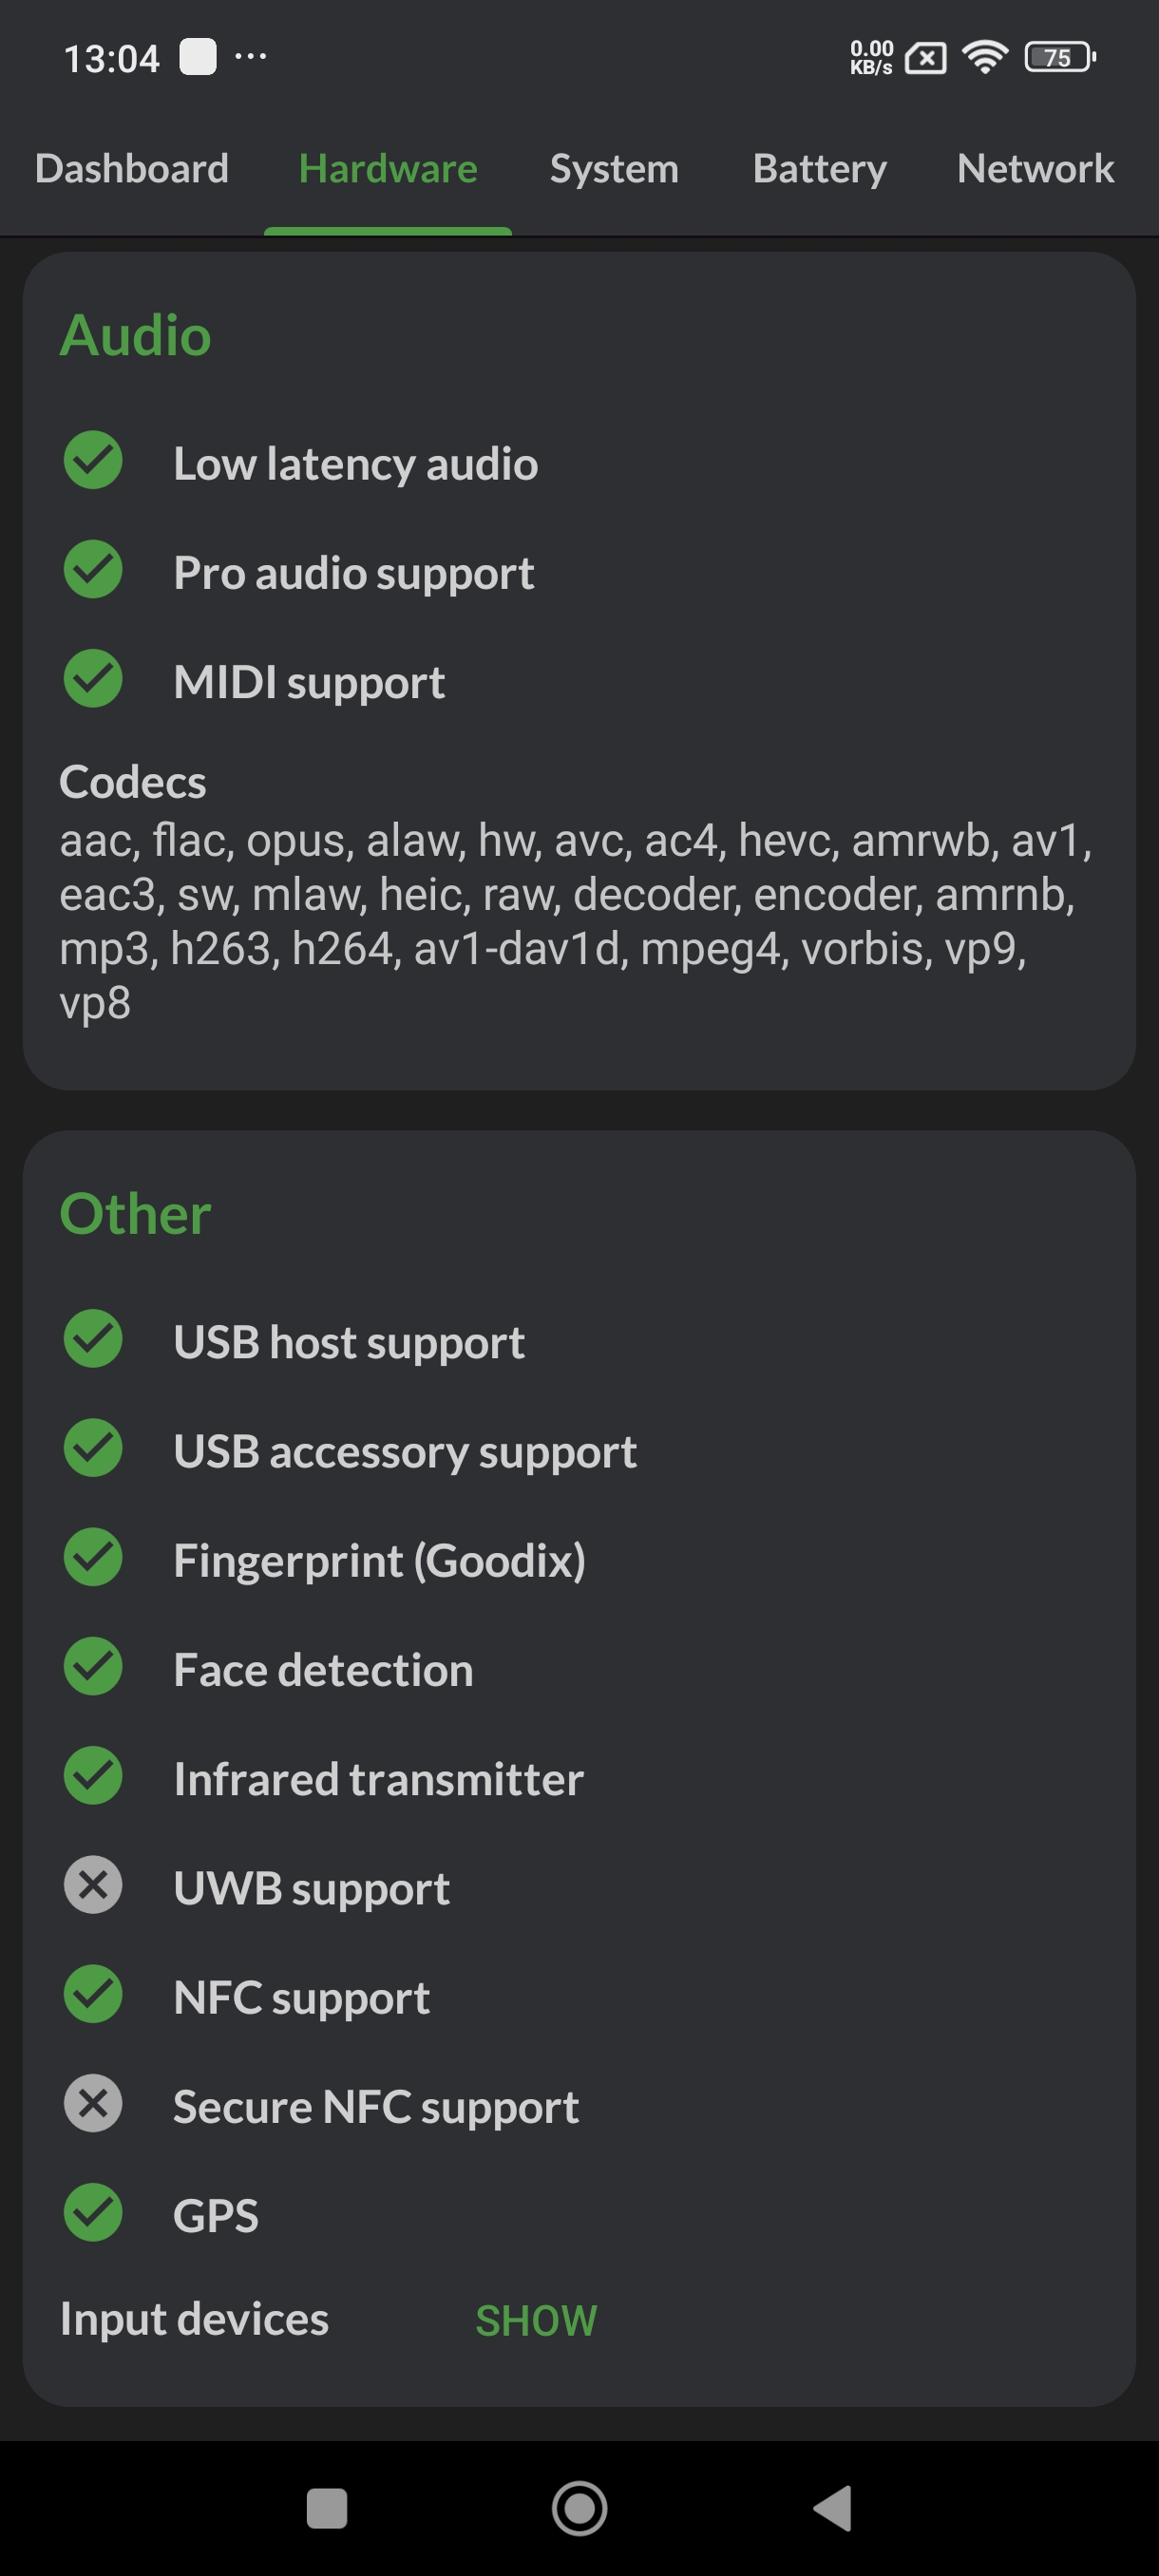This screenshot has height=2576, width=1159.
Task: Switch to the Dashboard tab
Action: 132,169
